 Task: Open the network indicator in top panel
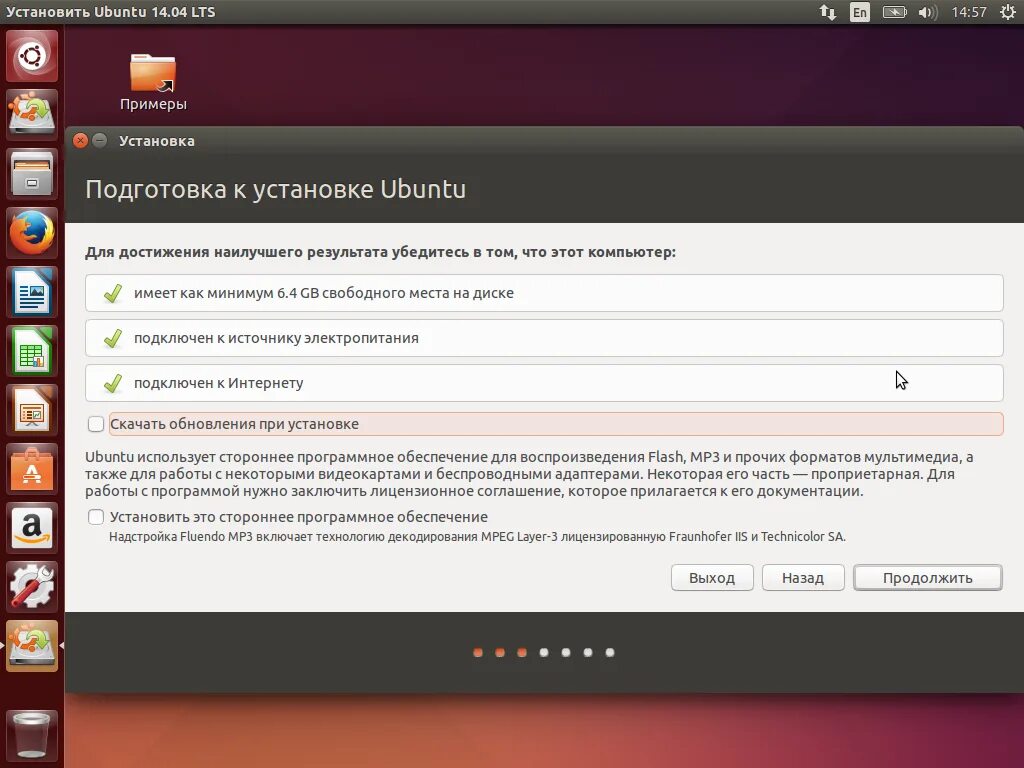tap(827, 12)
